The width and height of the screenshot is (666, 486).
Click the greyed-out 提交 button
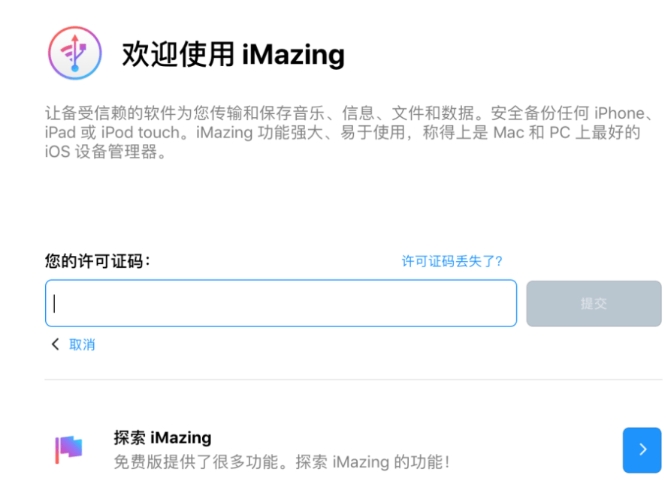pyautogui.click(x=594, y=303)
